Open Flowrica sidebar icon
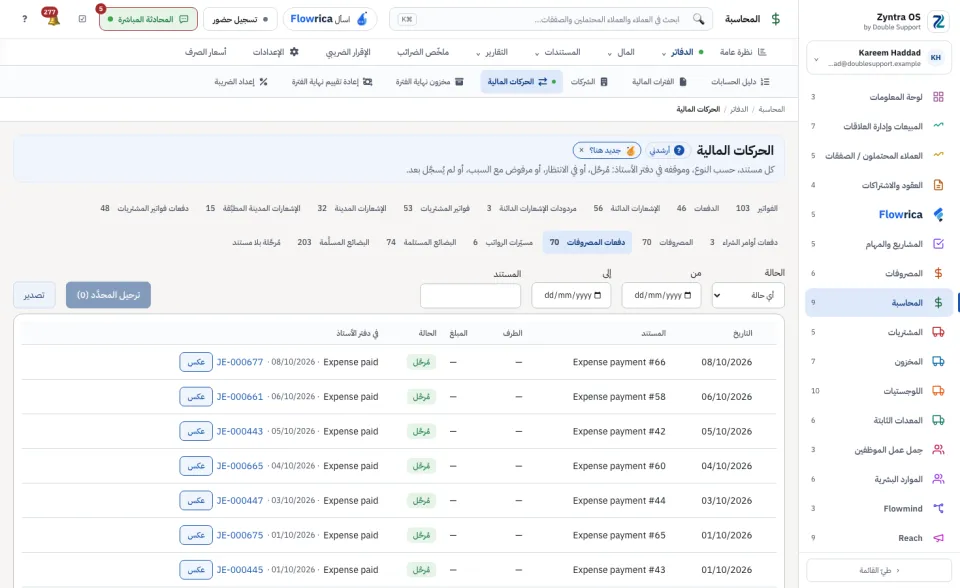960x588 pixels. (938, 214)
